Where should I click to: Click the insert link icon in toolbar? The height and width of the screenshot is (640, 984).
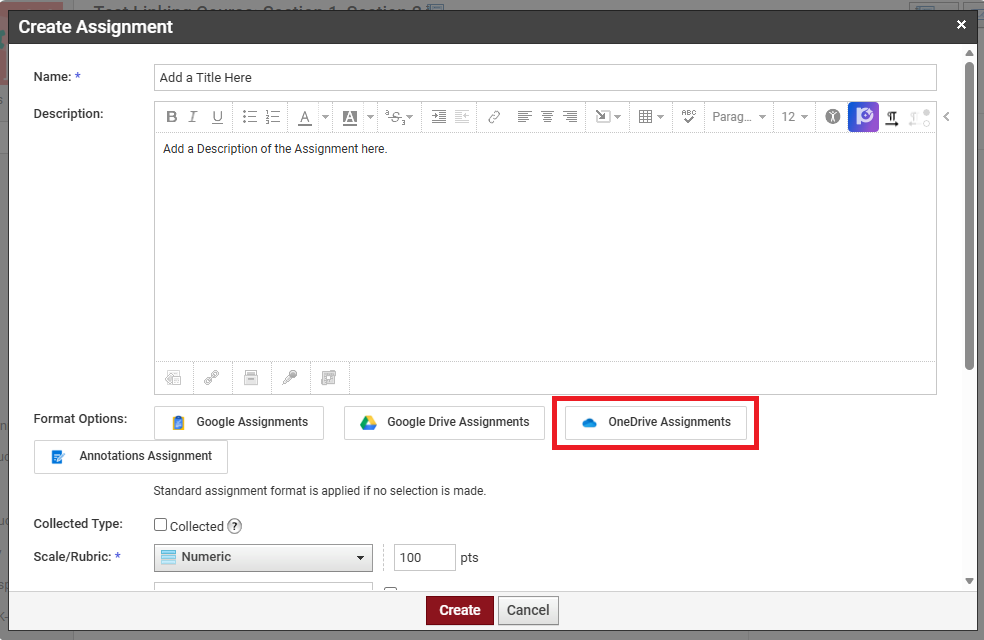494,117
